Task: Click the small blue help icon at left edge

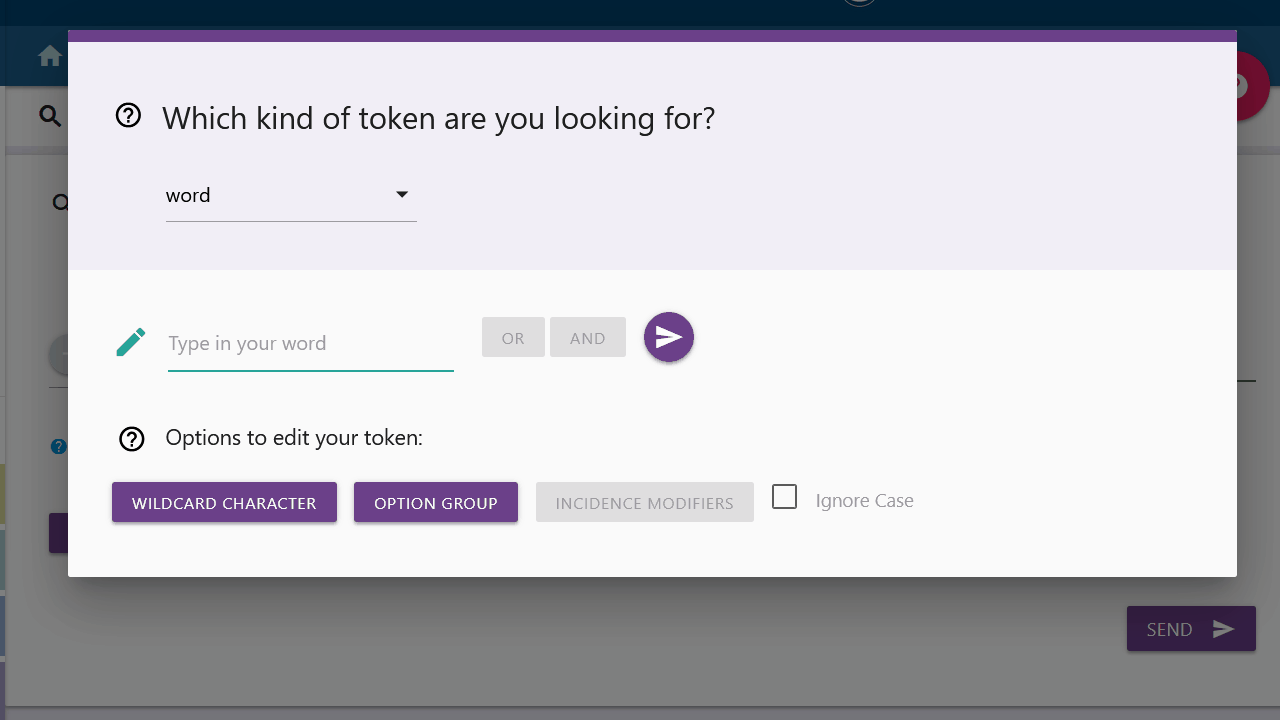Action: click(x=59, y=446)
